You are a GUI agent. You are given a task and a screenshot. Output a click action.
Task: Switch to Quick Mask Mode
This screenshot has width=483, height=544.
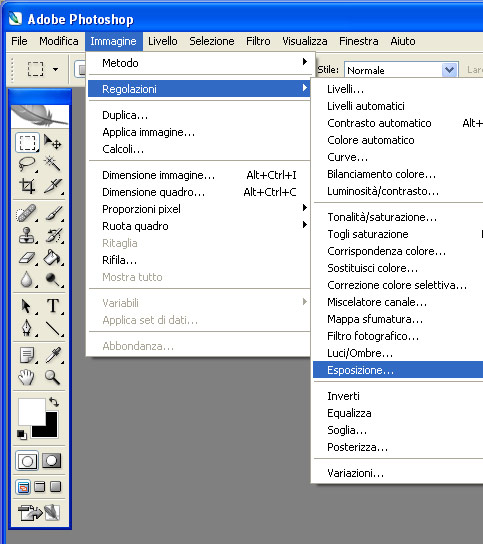pos(52,461)
